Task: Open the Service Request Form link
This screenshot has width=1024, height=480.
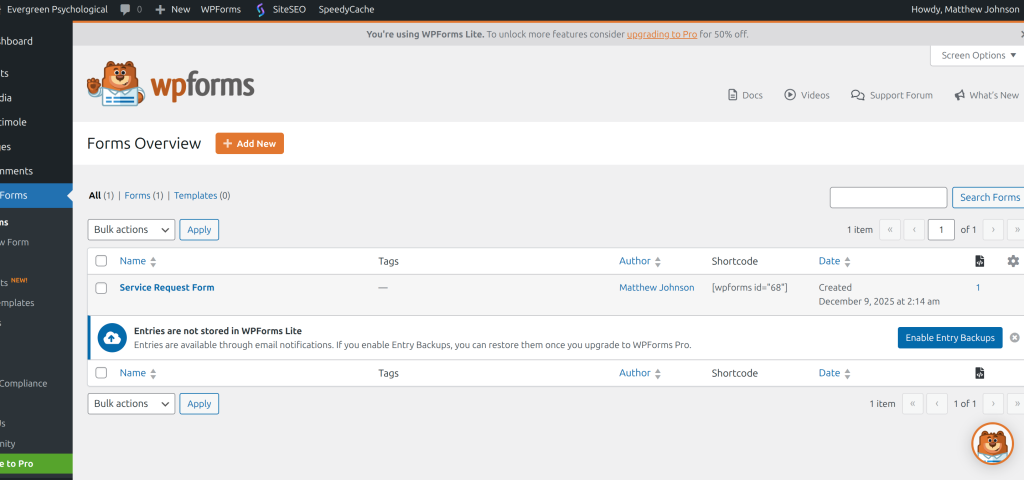Action: tap(167, 287)
